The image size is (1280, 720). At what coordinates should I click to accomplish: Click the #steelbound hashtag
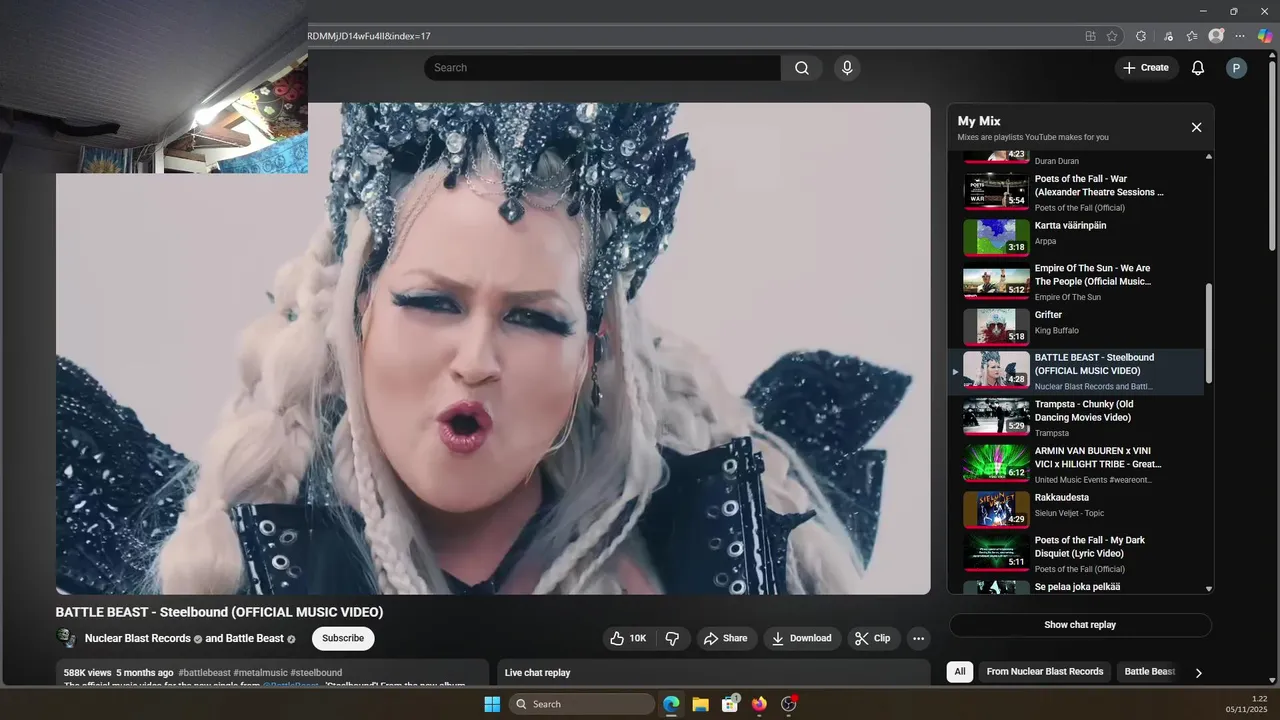click(316, 673)
